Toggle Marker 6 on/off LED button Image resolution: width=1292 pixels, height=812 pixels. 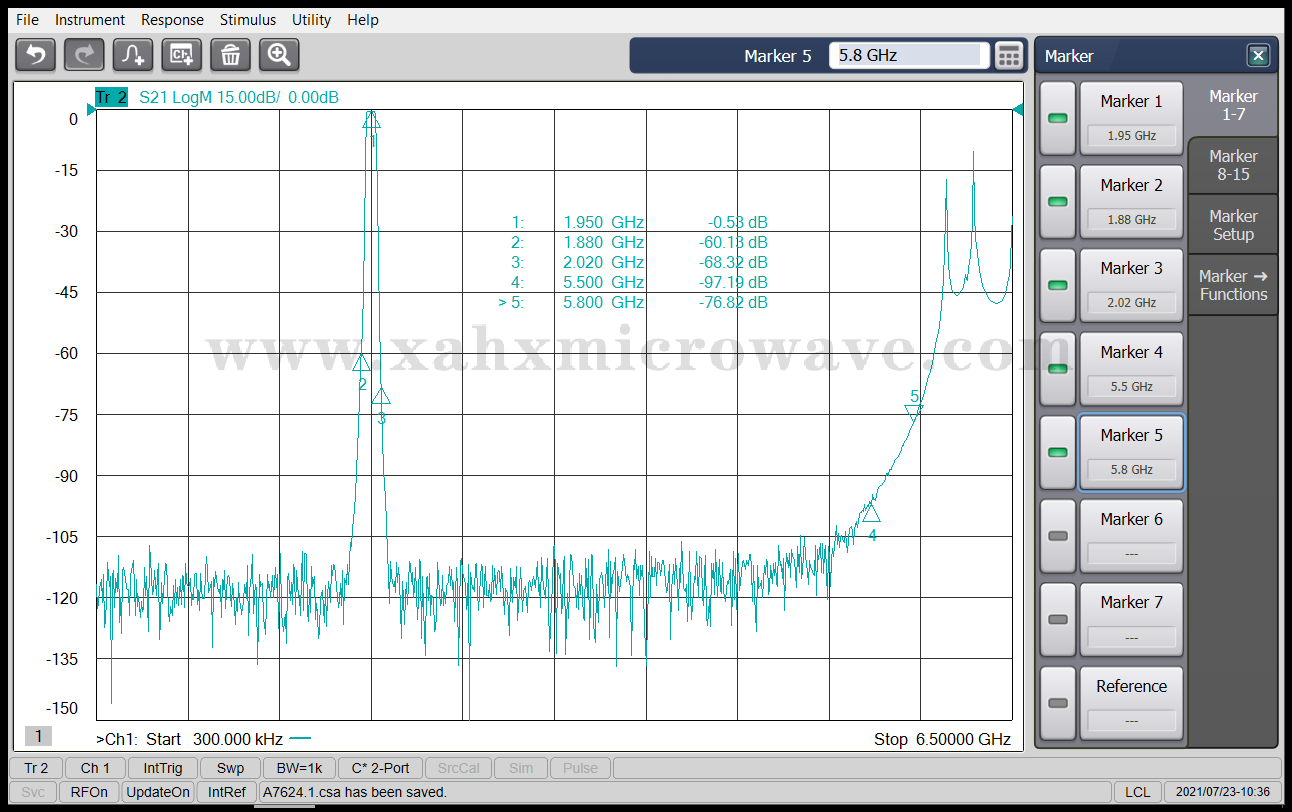[1057, 536]
